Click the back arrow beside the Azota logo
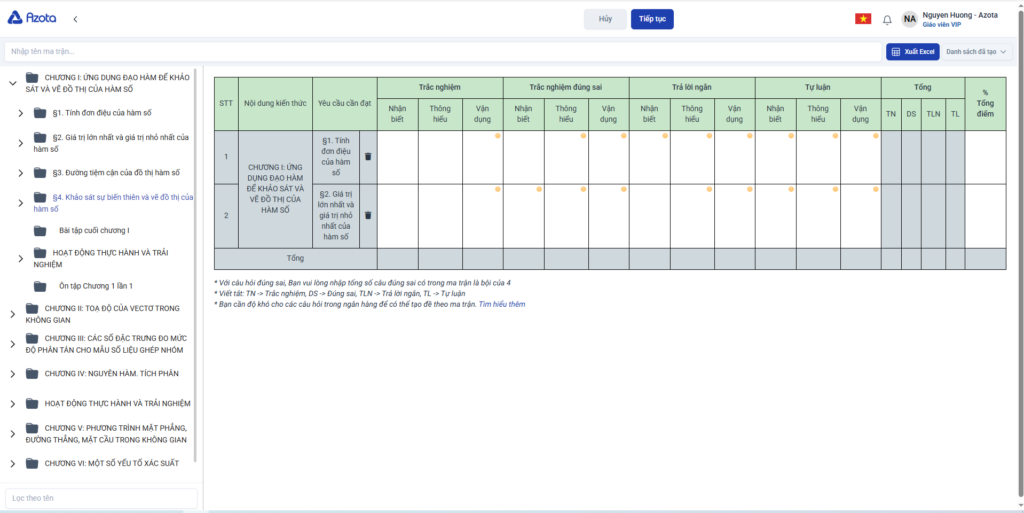Screen dimensions: 1024x513 (x=75, y=19)
